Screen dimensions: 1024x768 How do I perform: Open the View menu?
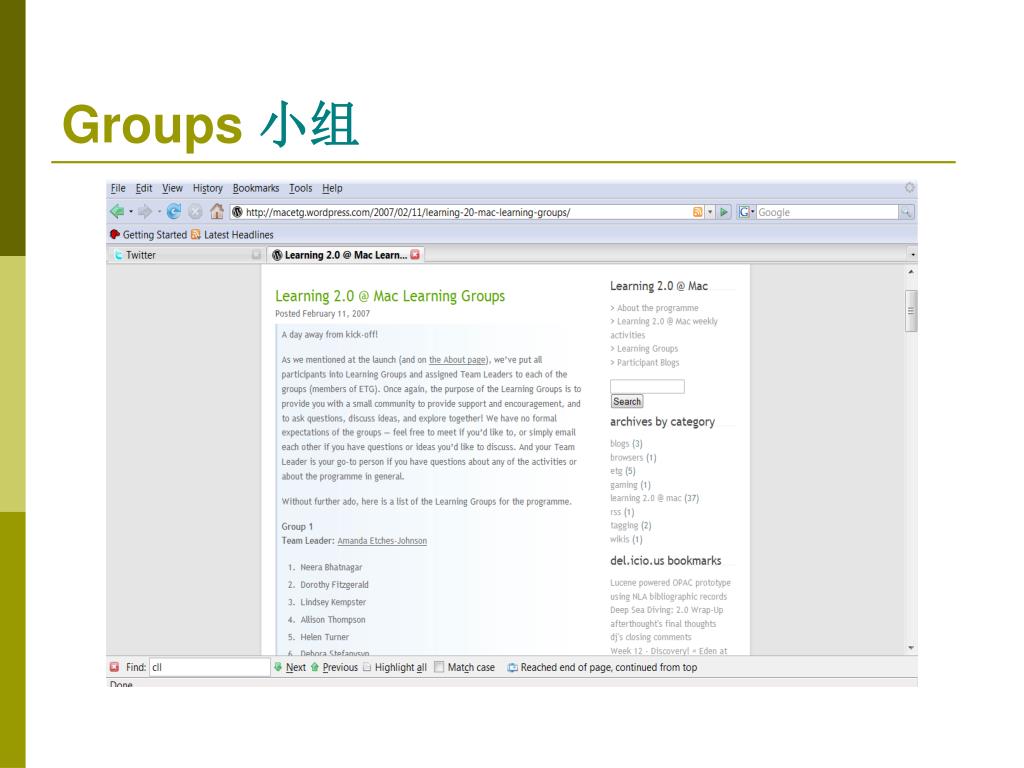[172, 188]
